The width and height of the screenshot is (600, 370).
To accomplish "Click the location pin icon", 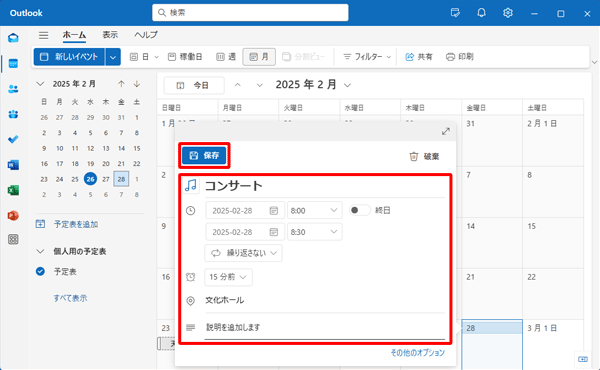I will click(190, 301).
